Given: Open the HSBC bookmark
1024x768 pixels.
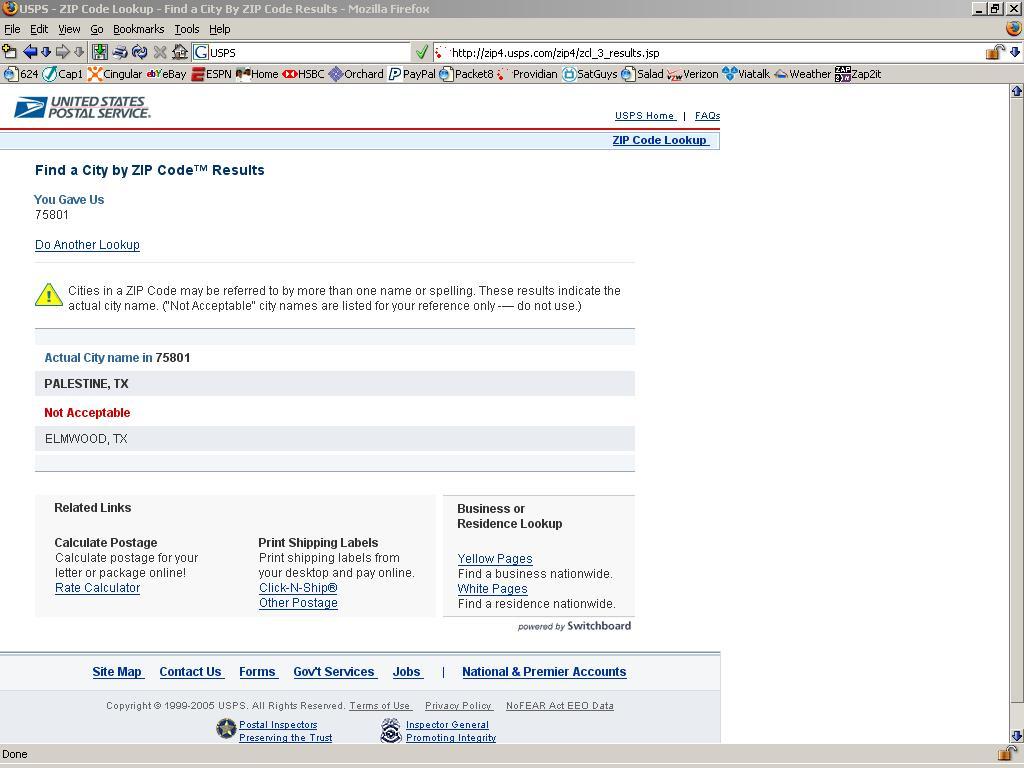Looking at the screenshot, I should (x=303, y=74).
